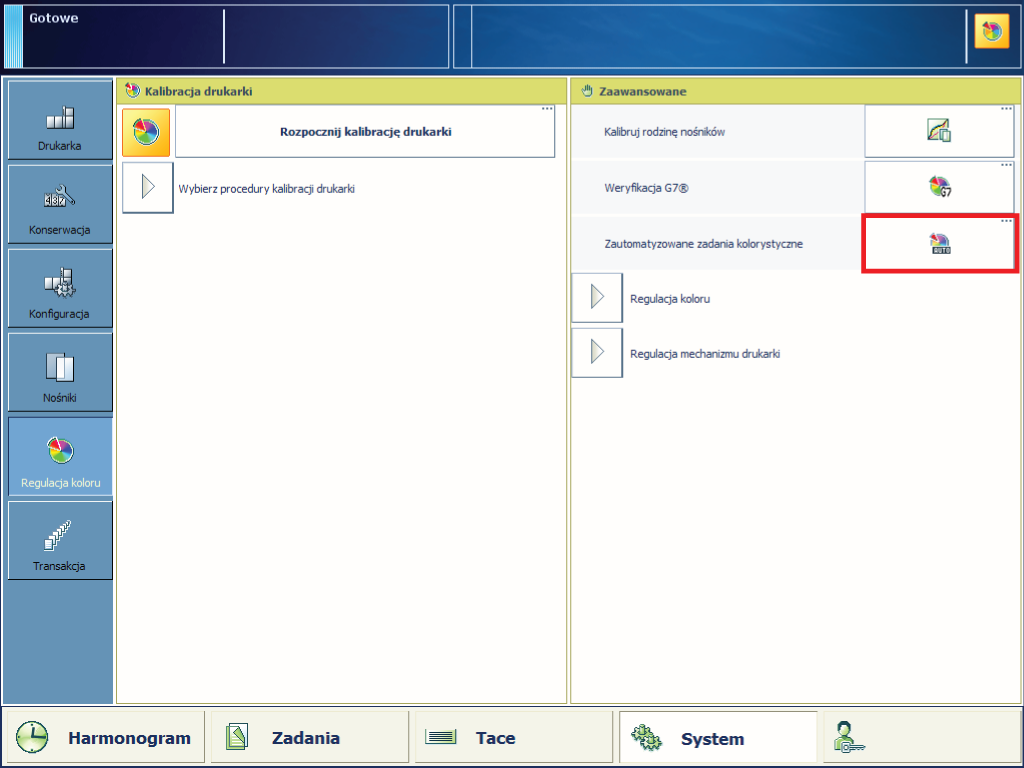Switch to the System tab
Screen dimensions: 1024x768
[717, 738]
